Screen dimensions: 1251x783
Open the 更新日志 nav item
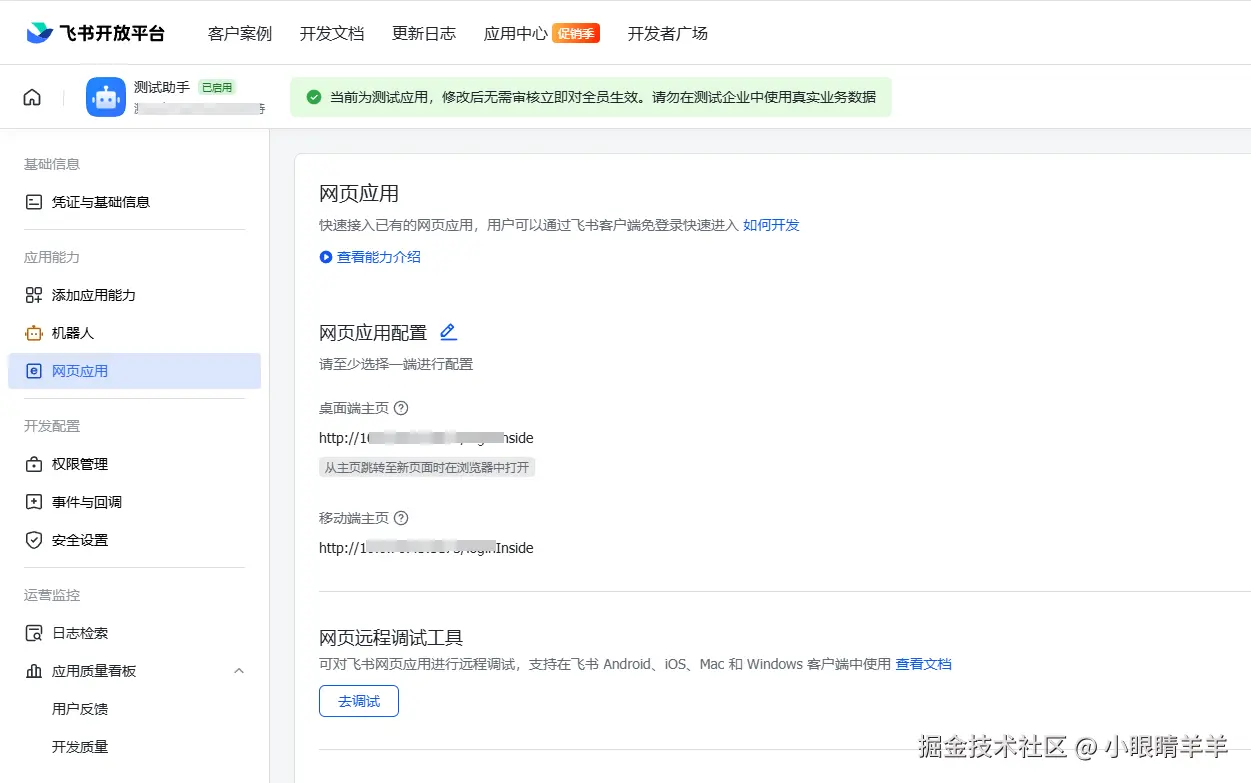pos(424,33)
